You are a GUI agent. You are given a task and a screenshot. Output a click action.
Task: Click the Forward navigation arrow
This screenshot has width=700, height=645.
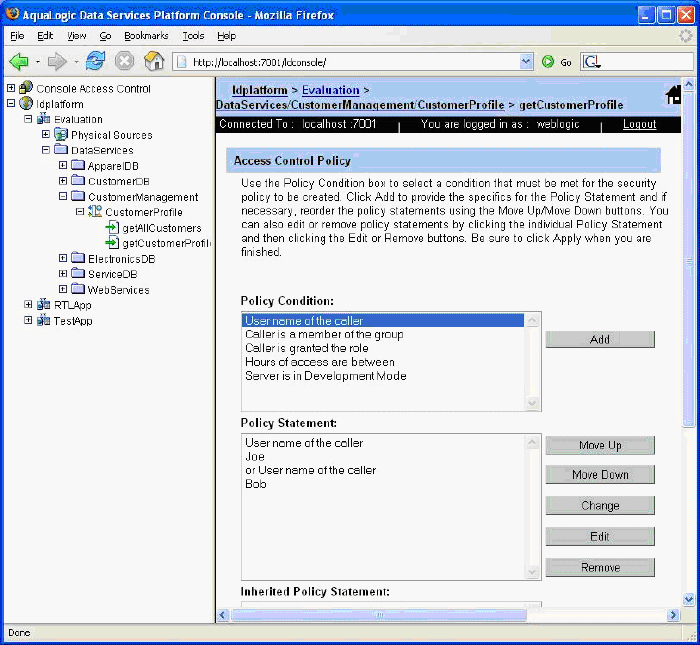57,61
